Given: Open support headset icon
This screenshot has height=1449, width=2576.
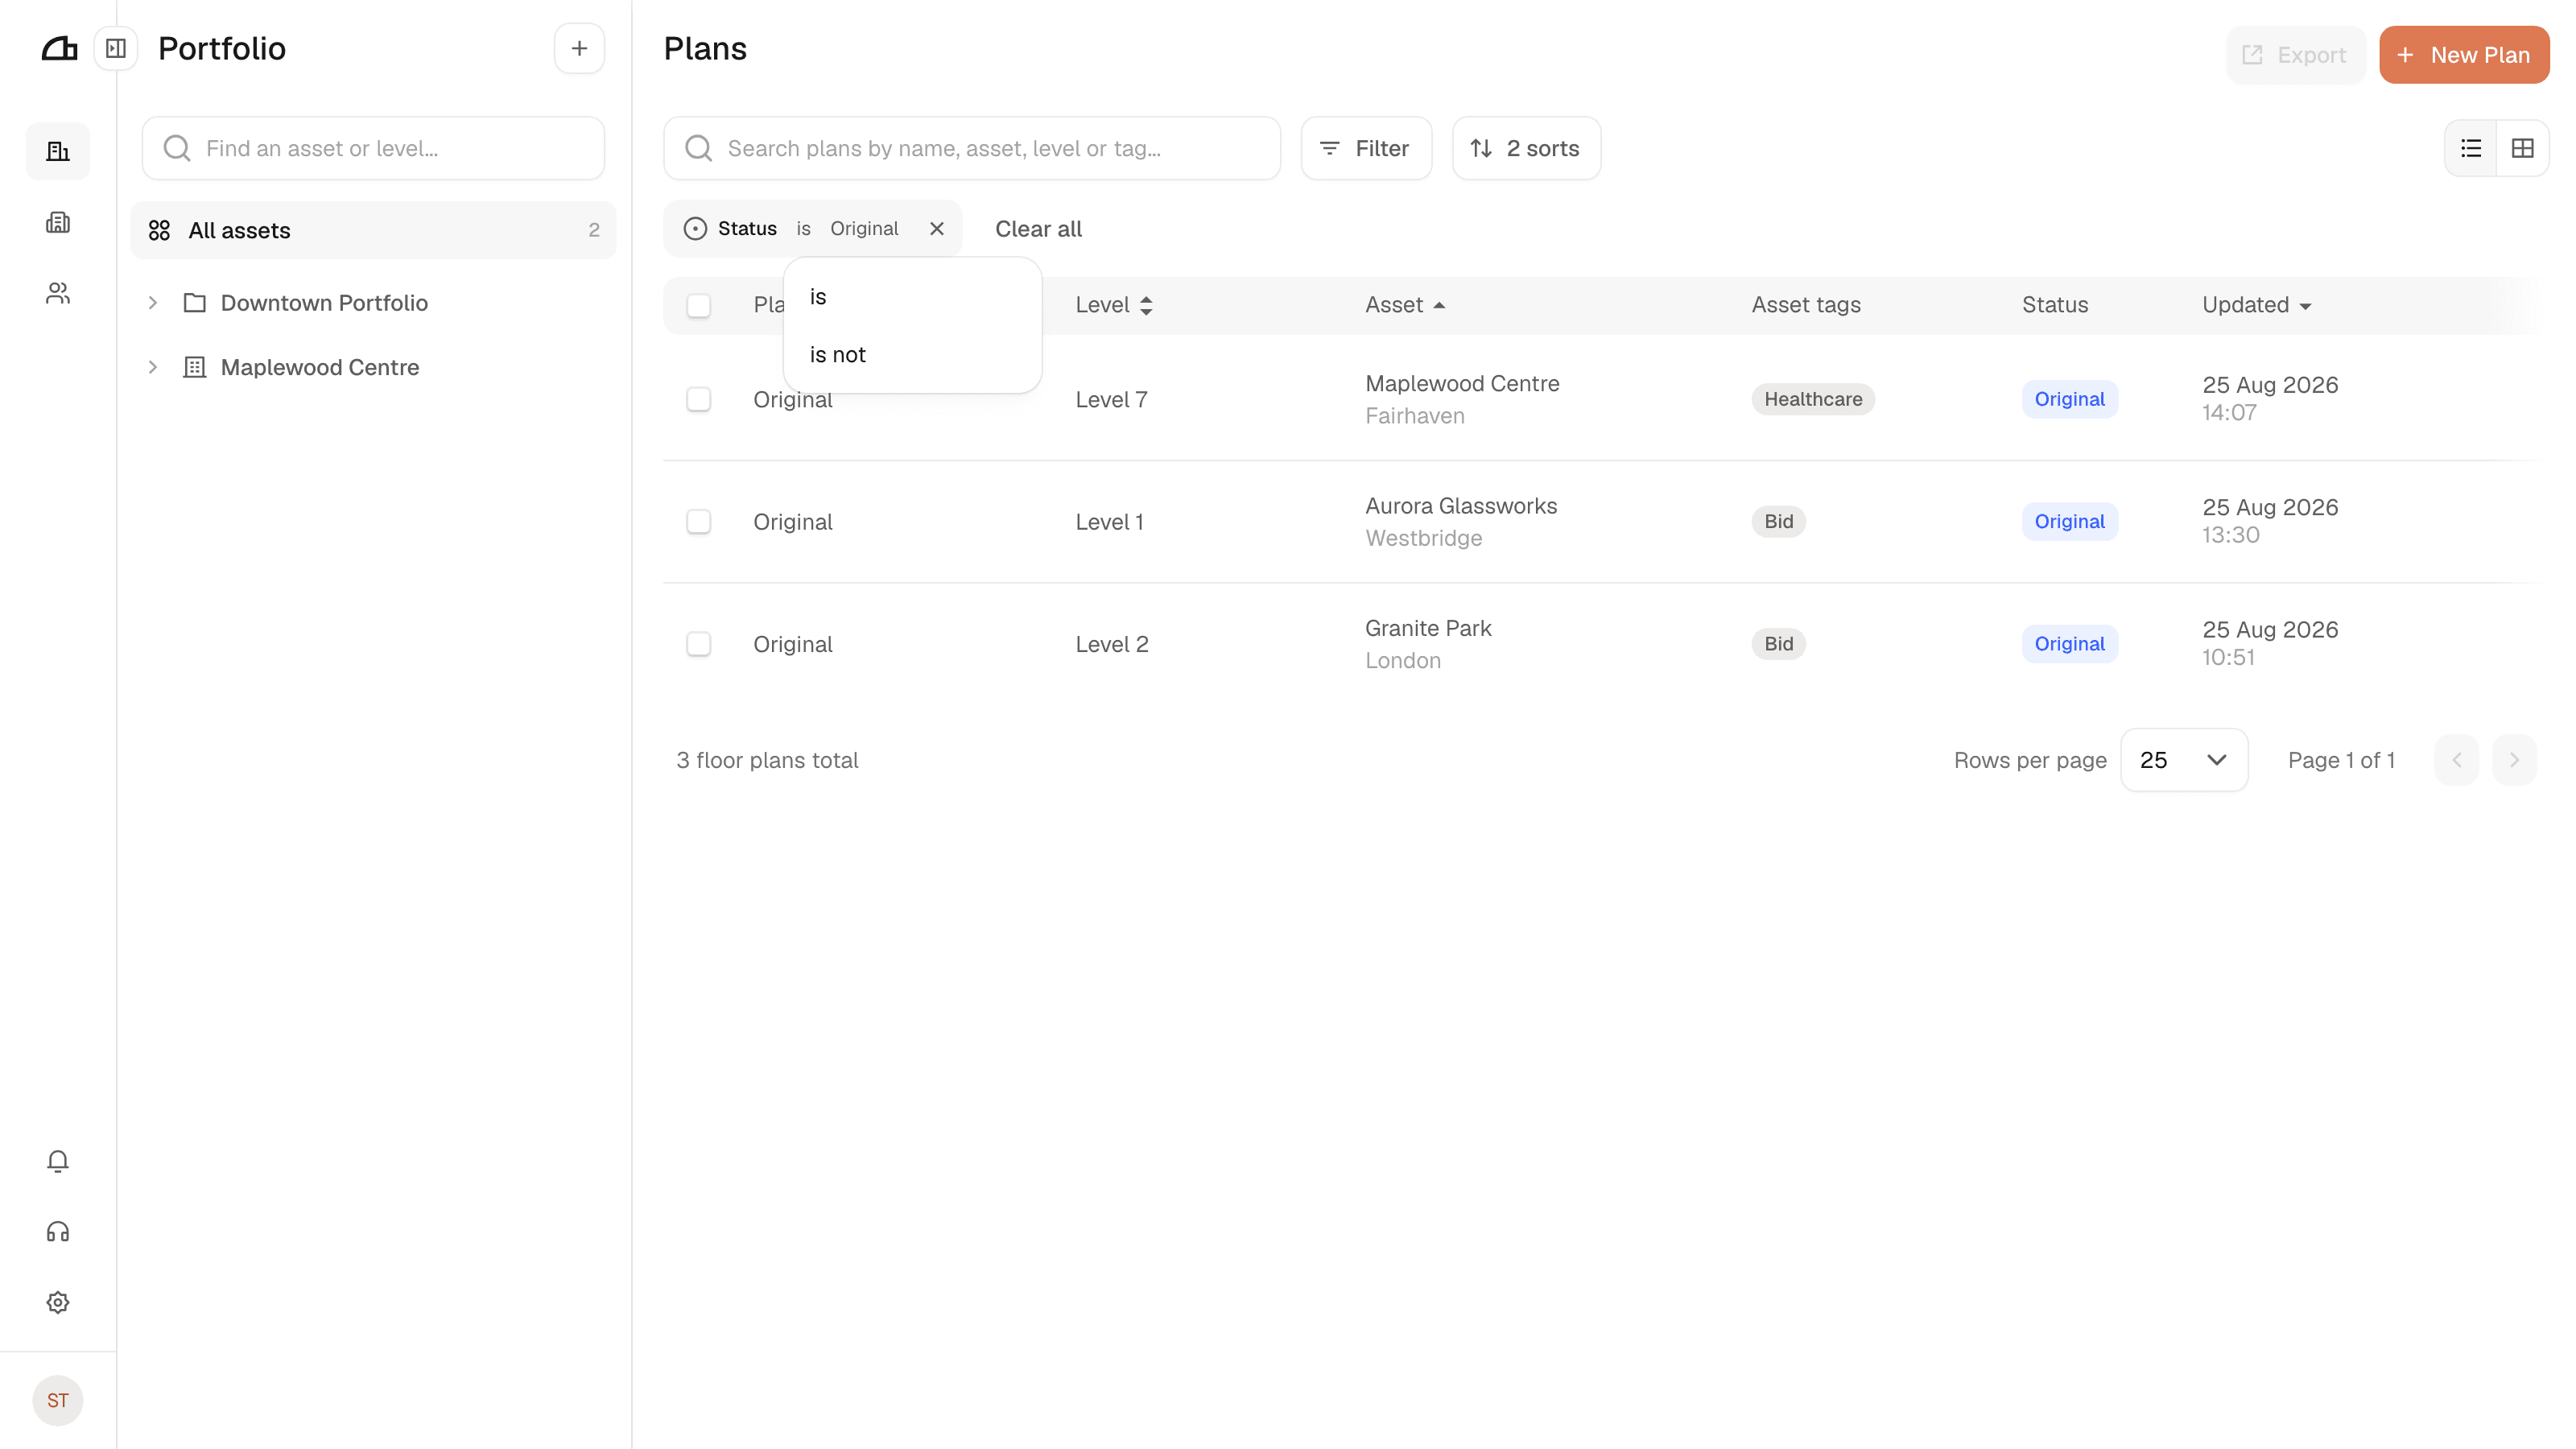Looking at the screenshot, I should pos(58,1232).
